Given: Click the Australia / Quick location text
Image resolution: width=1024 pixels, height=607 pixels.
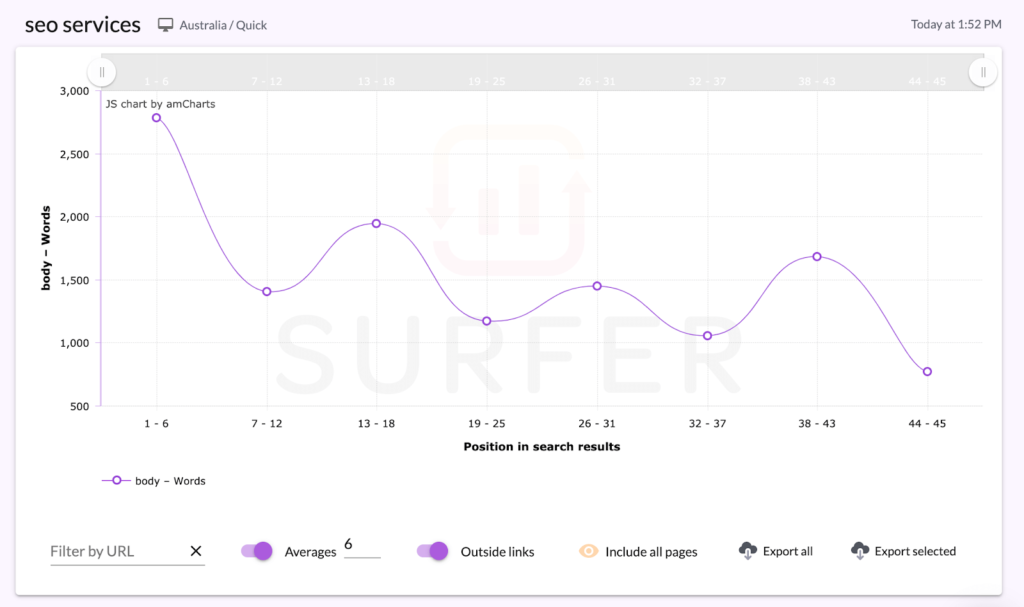Looking at the screenshot, I should point(223,25).
